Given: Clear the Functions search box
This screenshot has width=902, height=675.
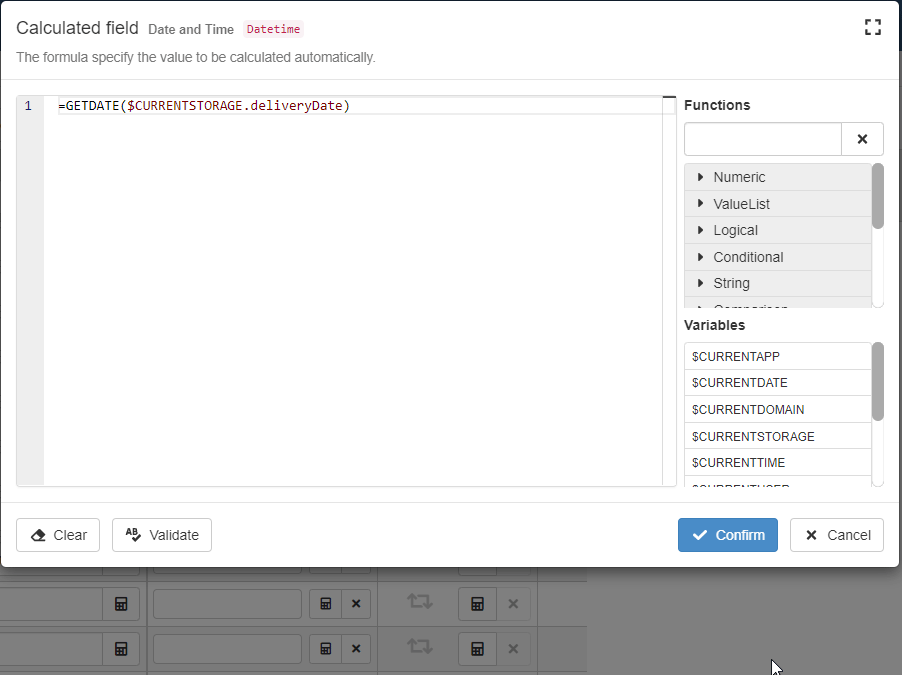Looking at the screenshot, I should (862, 139).
